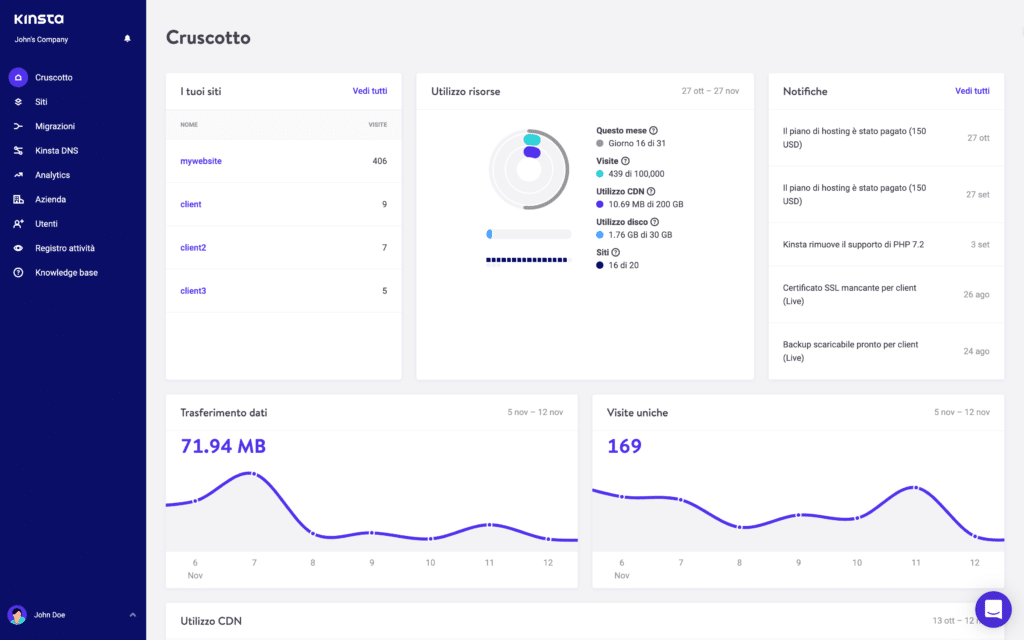
Task: Click the notification bell icon
Action: 127,39
